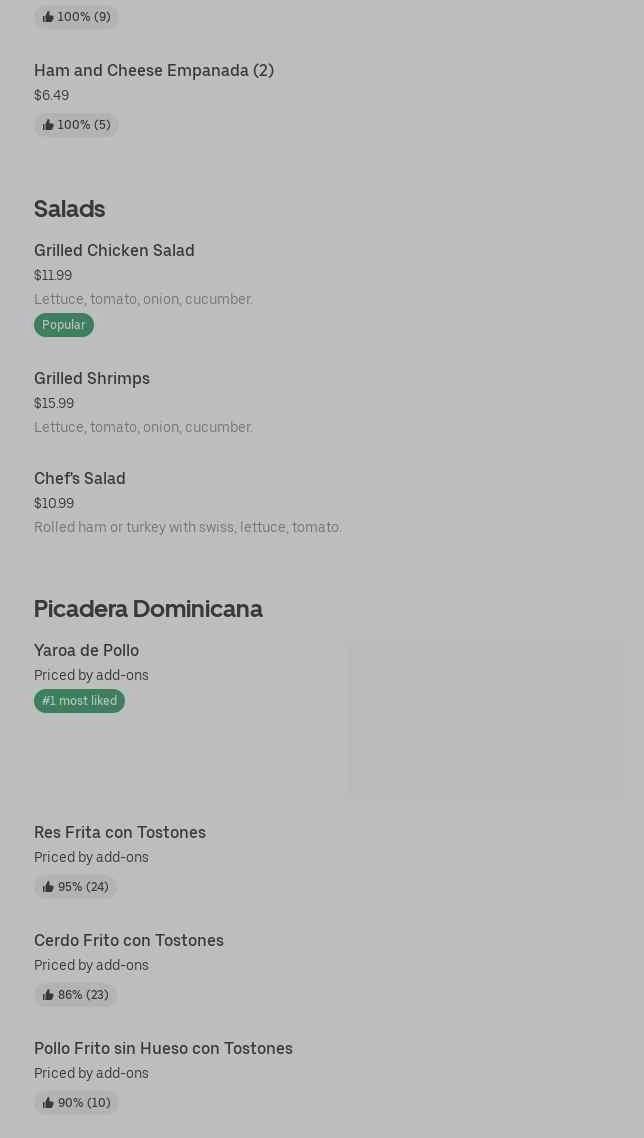Viewport: 644px width, 1138px height.
Task: Click the Picadera Dominicana section heading
Action: coord(148,609)
